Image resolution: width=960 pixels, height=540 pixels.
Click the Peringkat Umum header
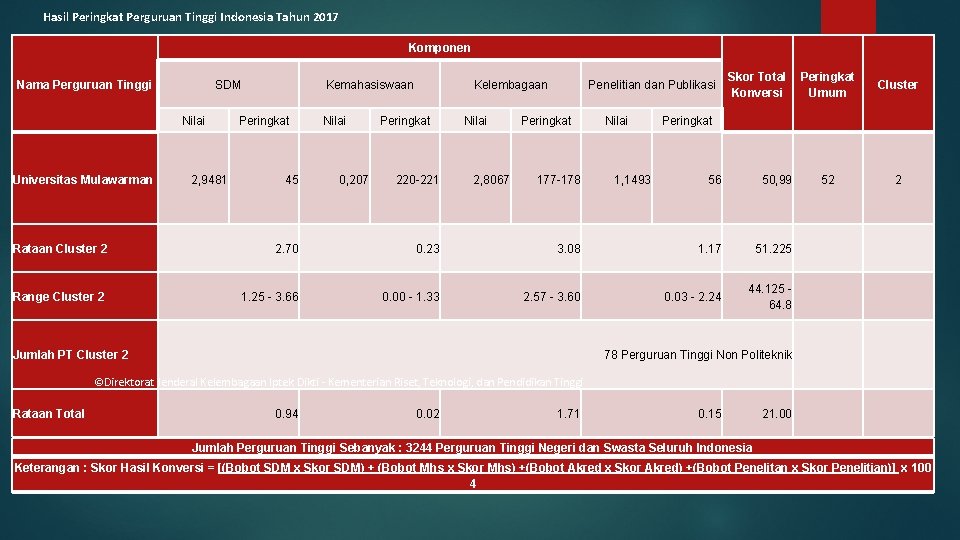pyautogui.click(x=827, y=84)
